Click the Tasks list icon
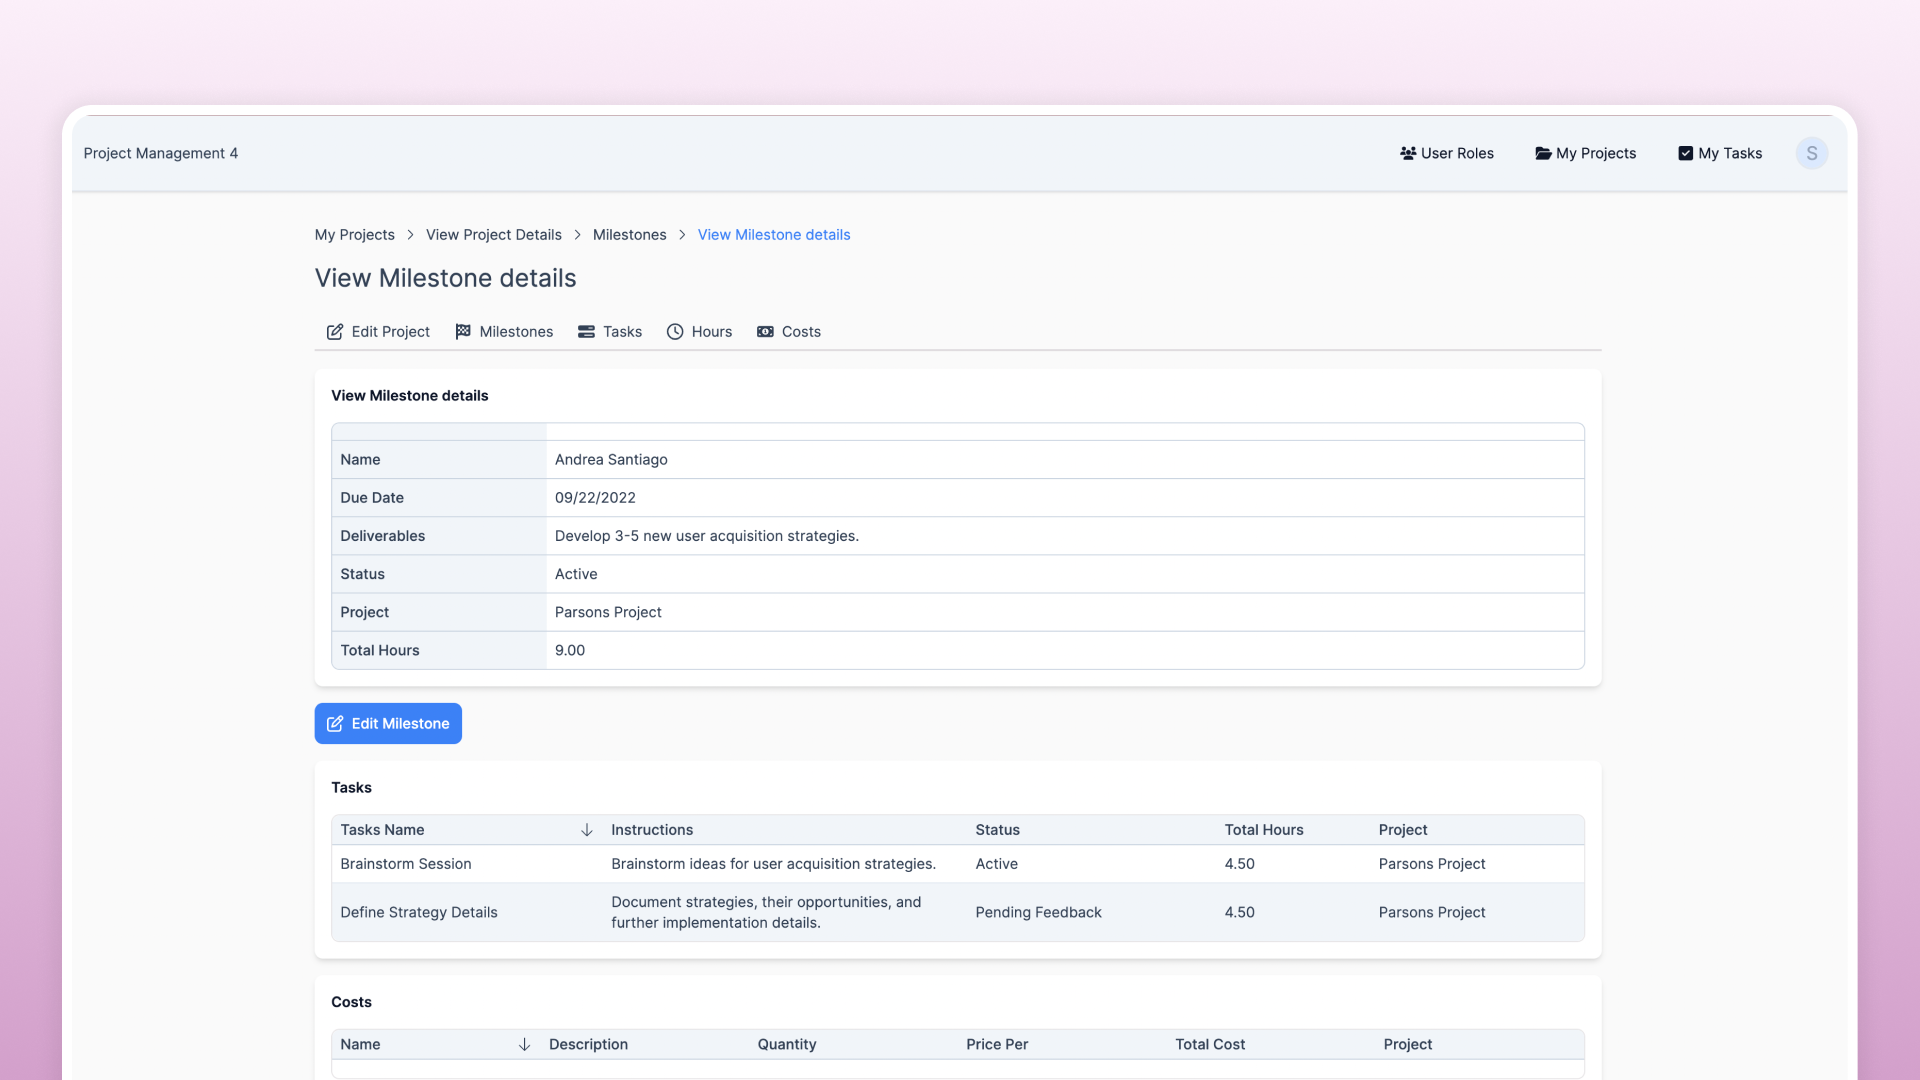Image resolution: width=1920 pixels, height=1080 pixels. coord(586,332)
